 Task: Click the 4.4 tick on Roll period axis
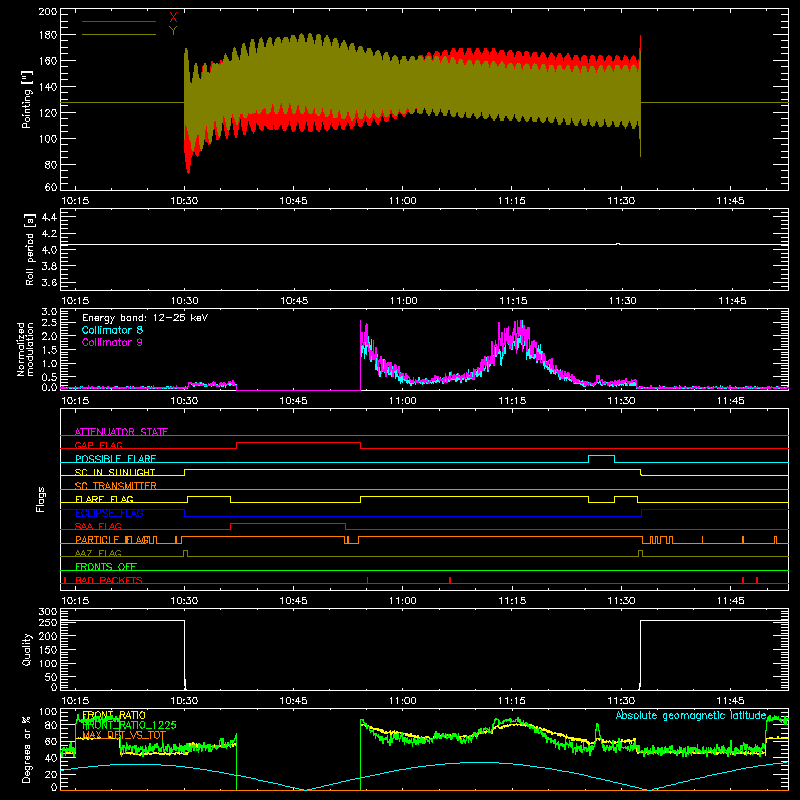[49, 217]
